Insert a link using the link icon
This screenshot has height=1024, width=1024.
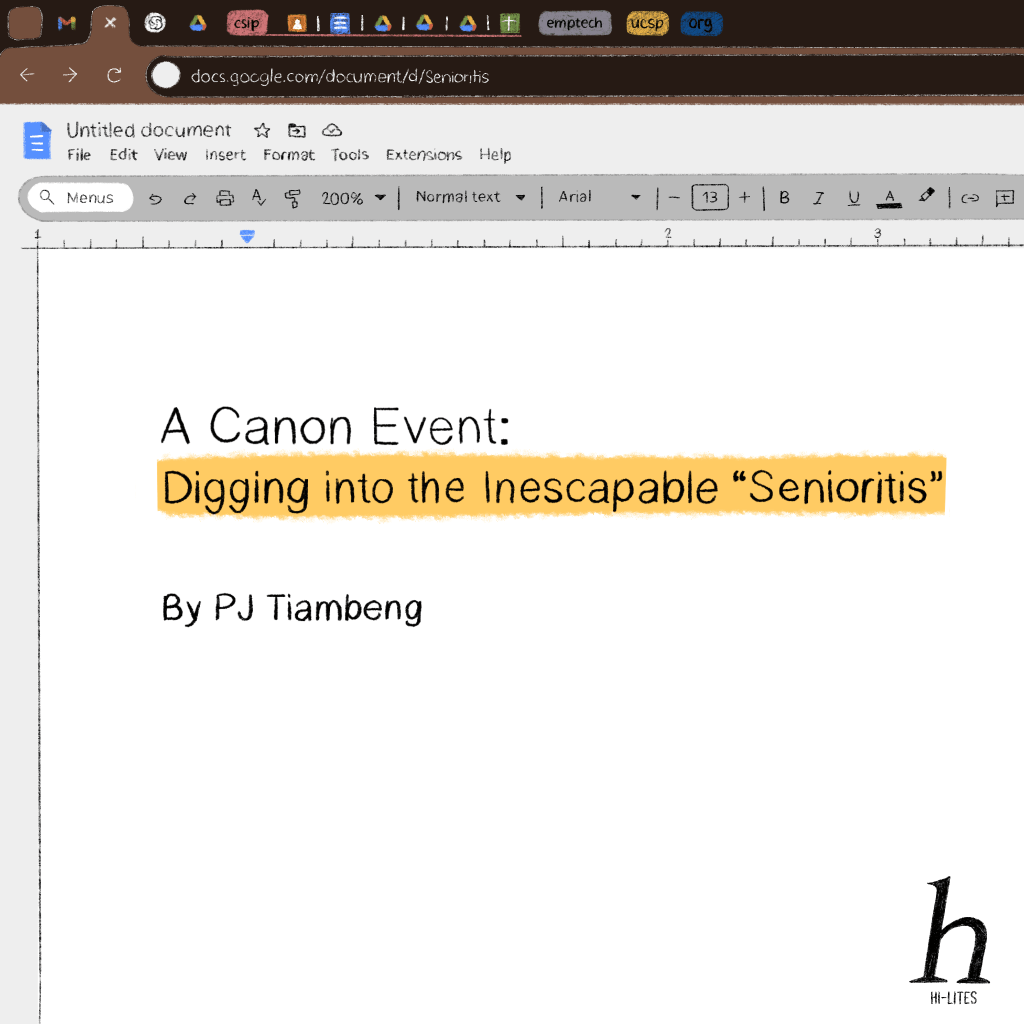(969, 198)
